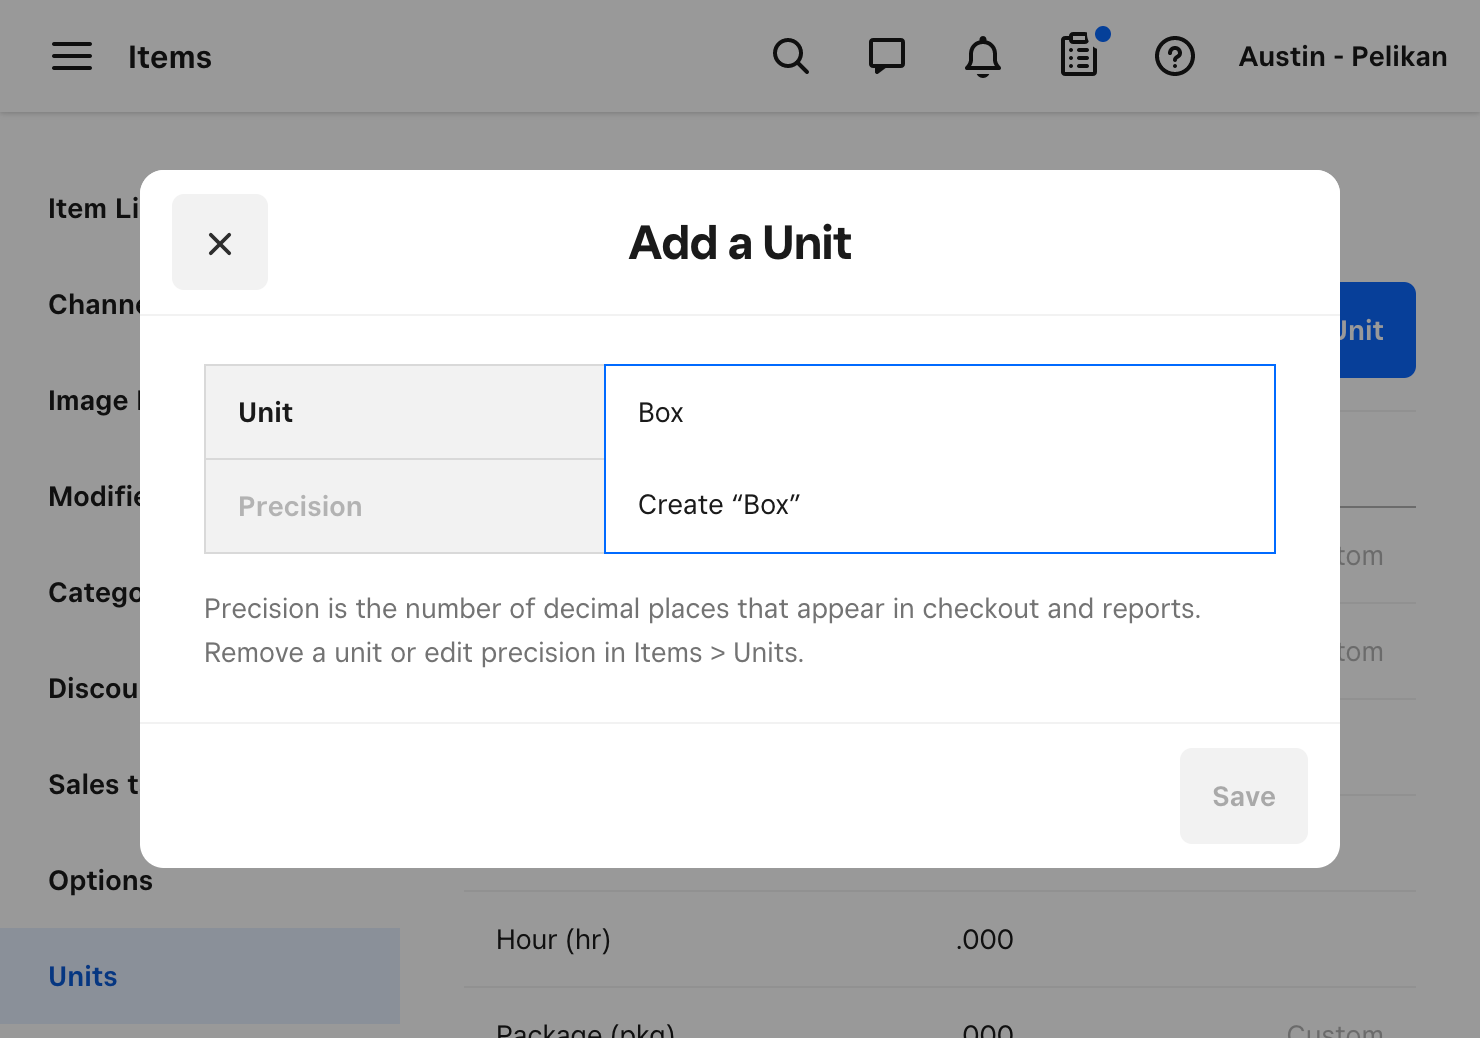
Task: Open the Austin - Pelikan account menu
Action: pyautogui.click(x=1342, y=57)
